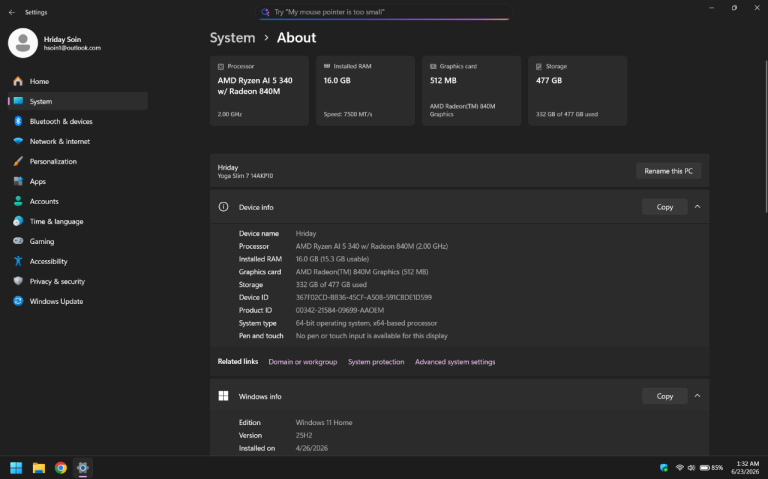This screenshot has height=479, width=768.
Task: Click the Bluetooth & devices icon
Action: coord(18,121)
